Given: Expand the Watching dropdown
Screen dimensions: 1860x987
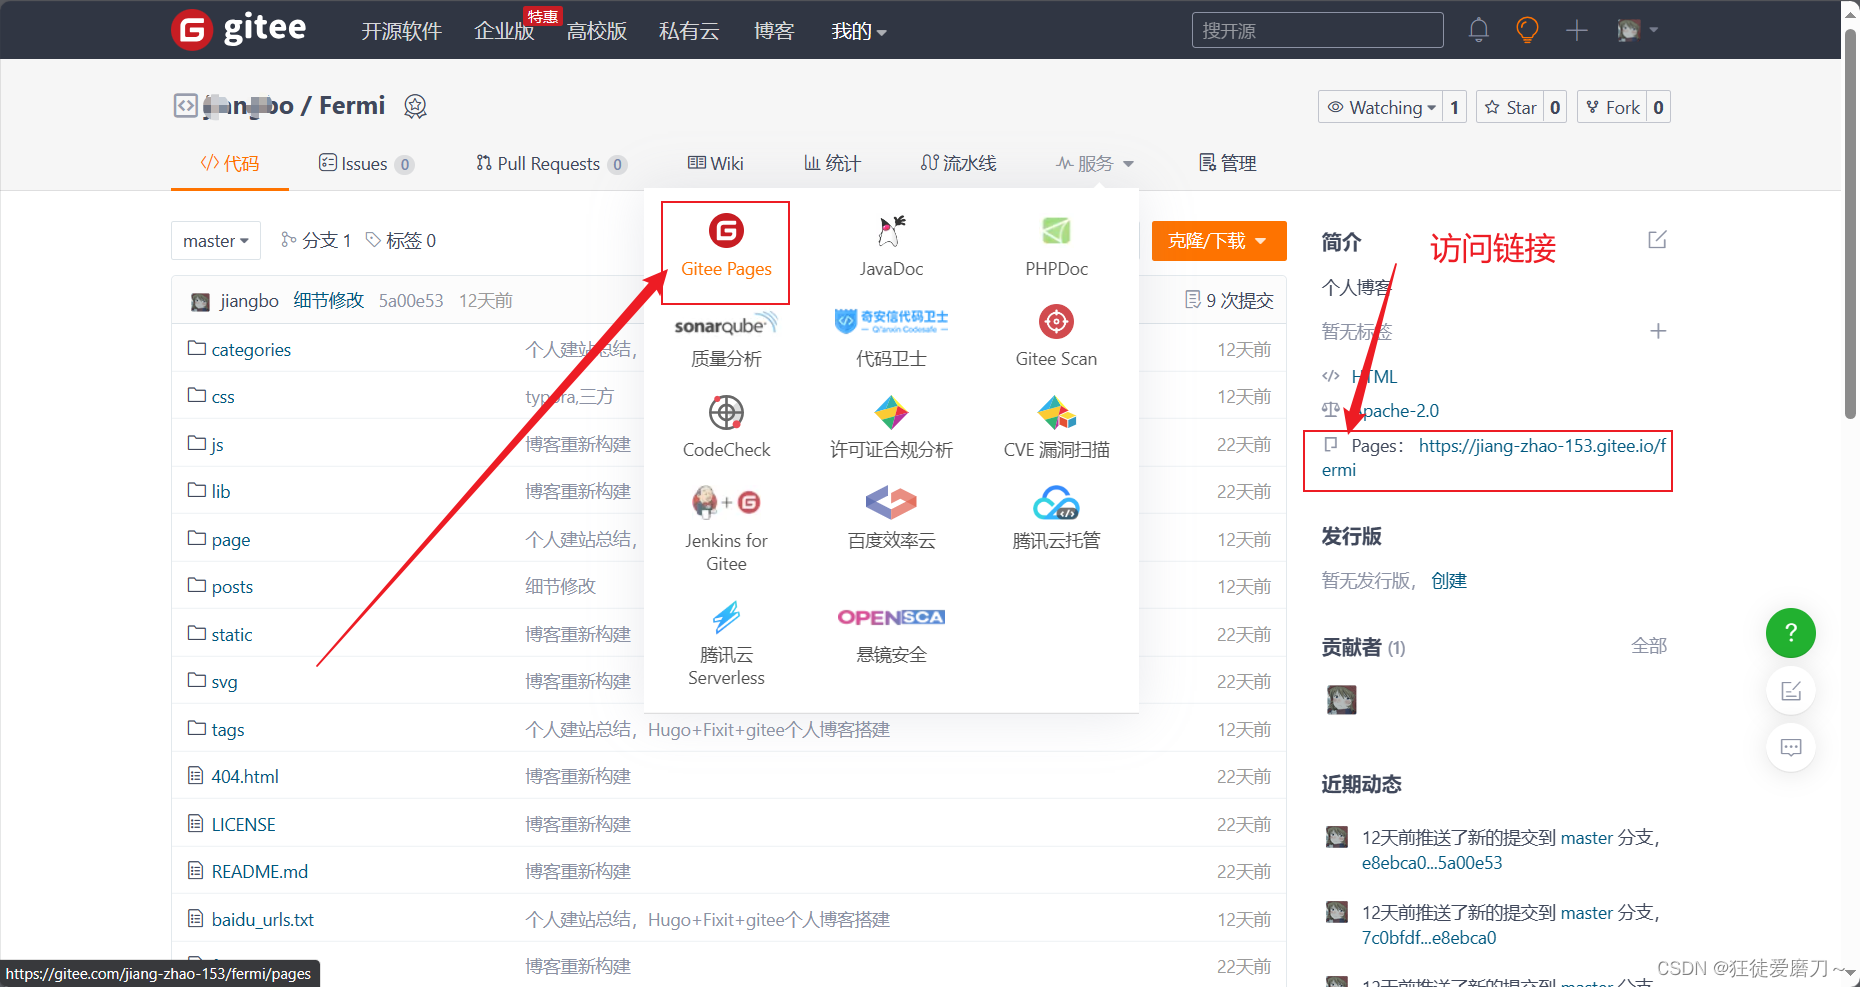Looking at the screenshot, I should coord(1381,107).
